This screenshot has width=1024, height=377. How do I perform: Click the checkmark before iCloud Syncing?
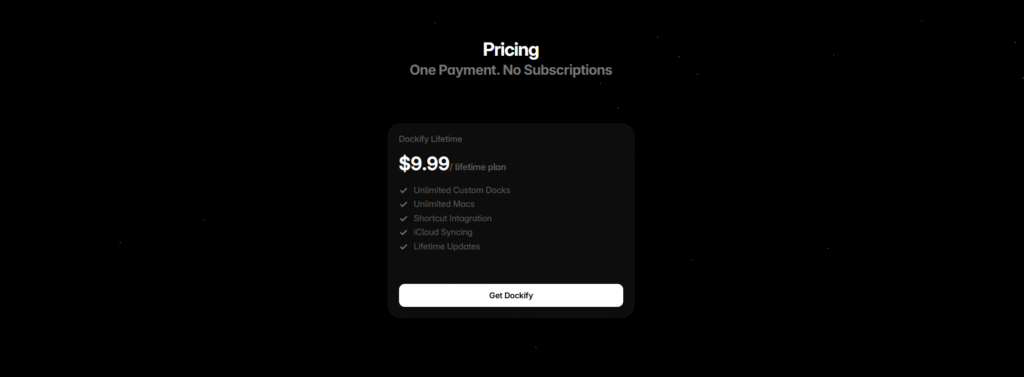[x=404, y=233]
